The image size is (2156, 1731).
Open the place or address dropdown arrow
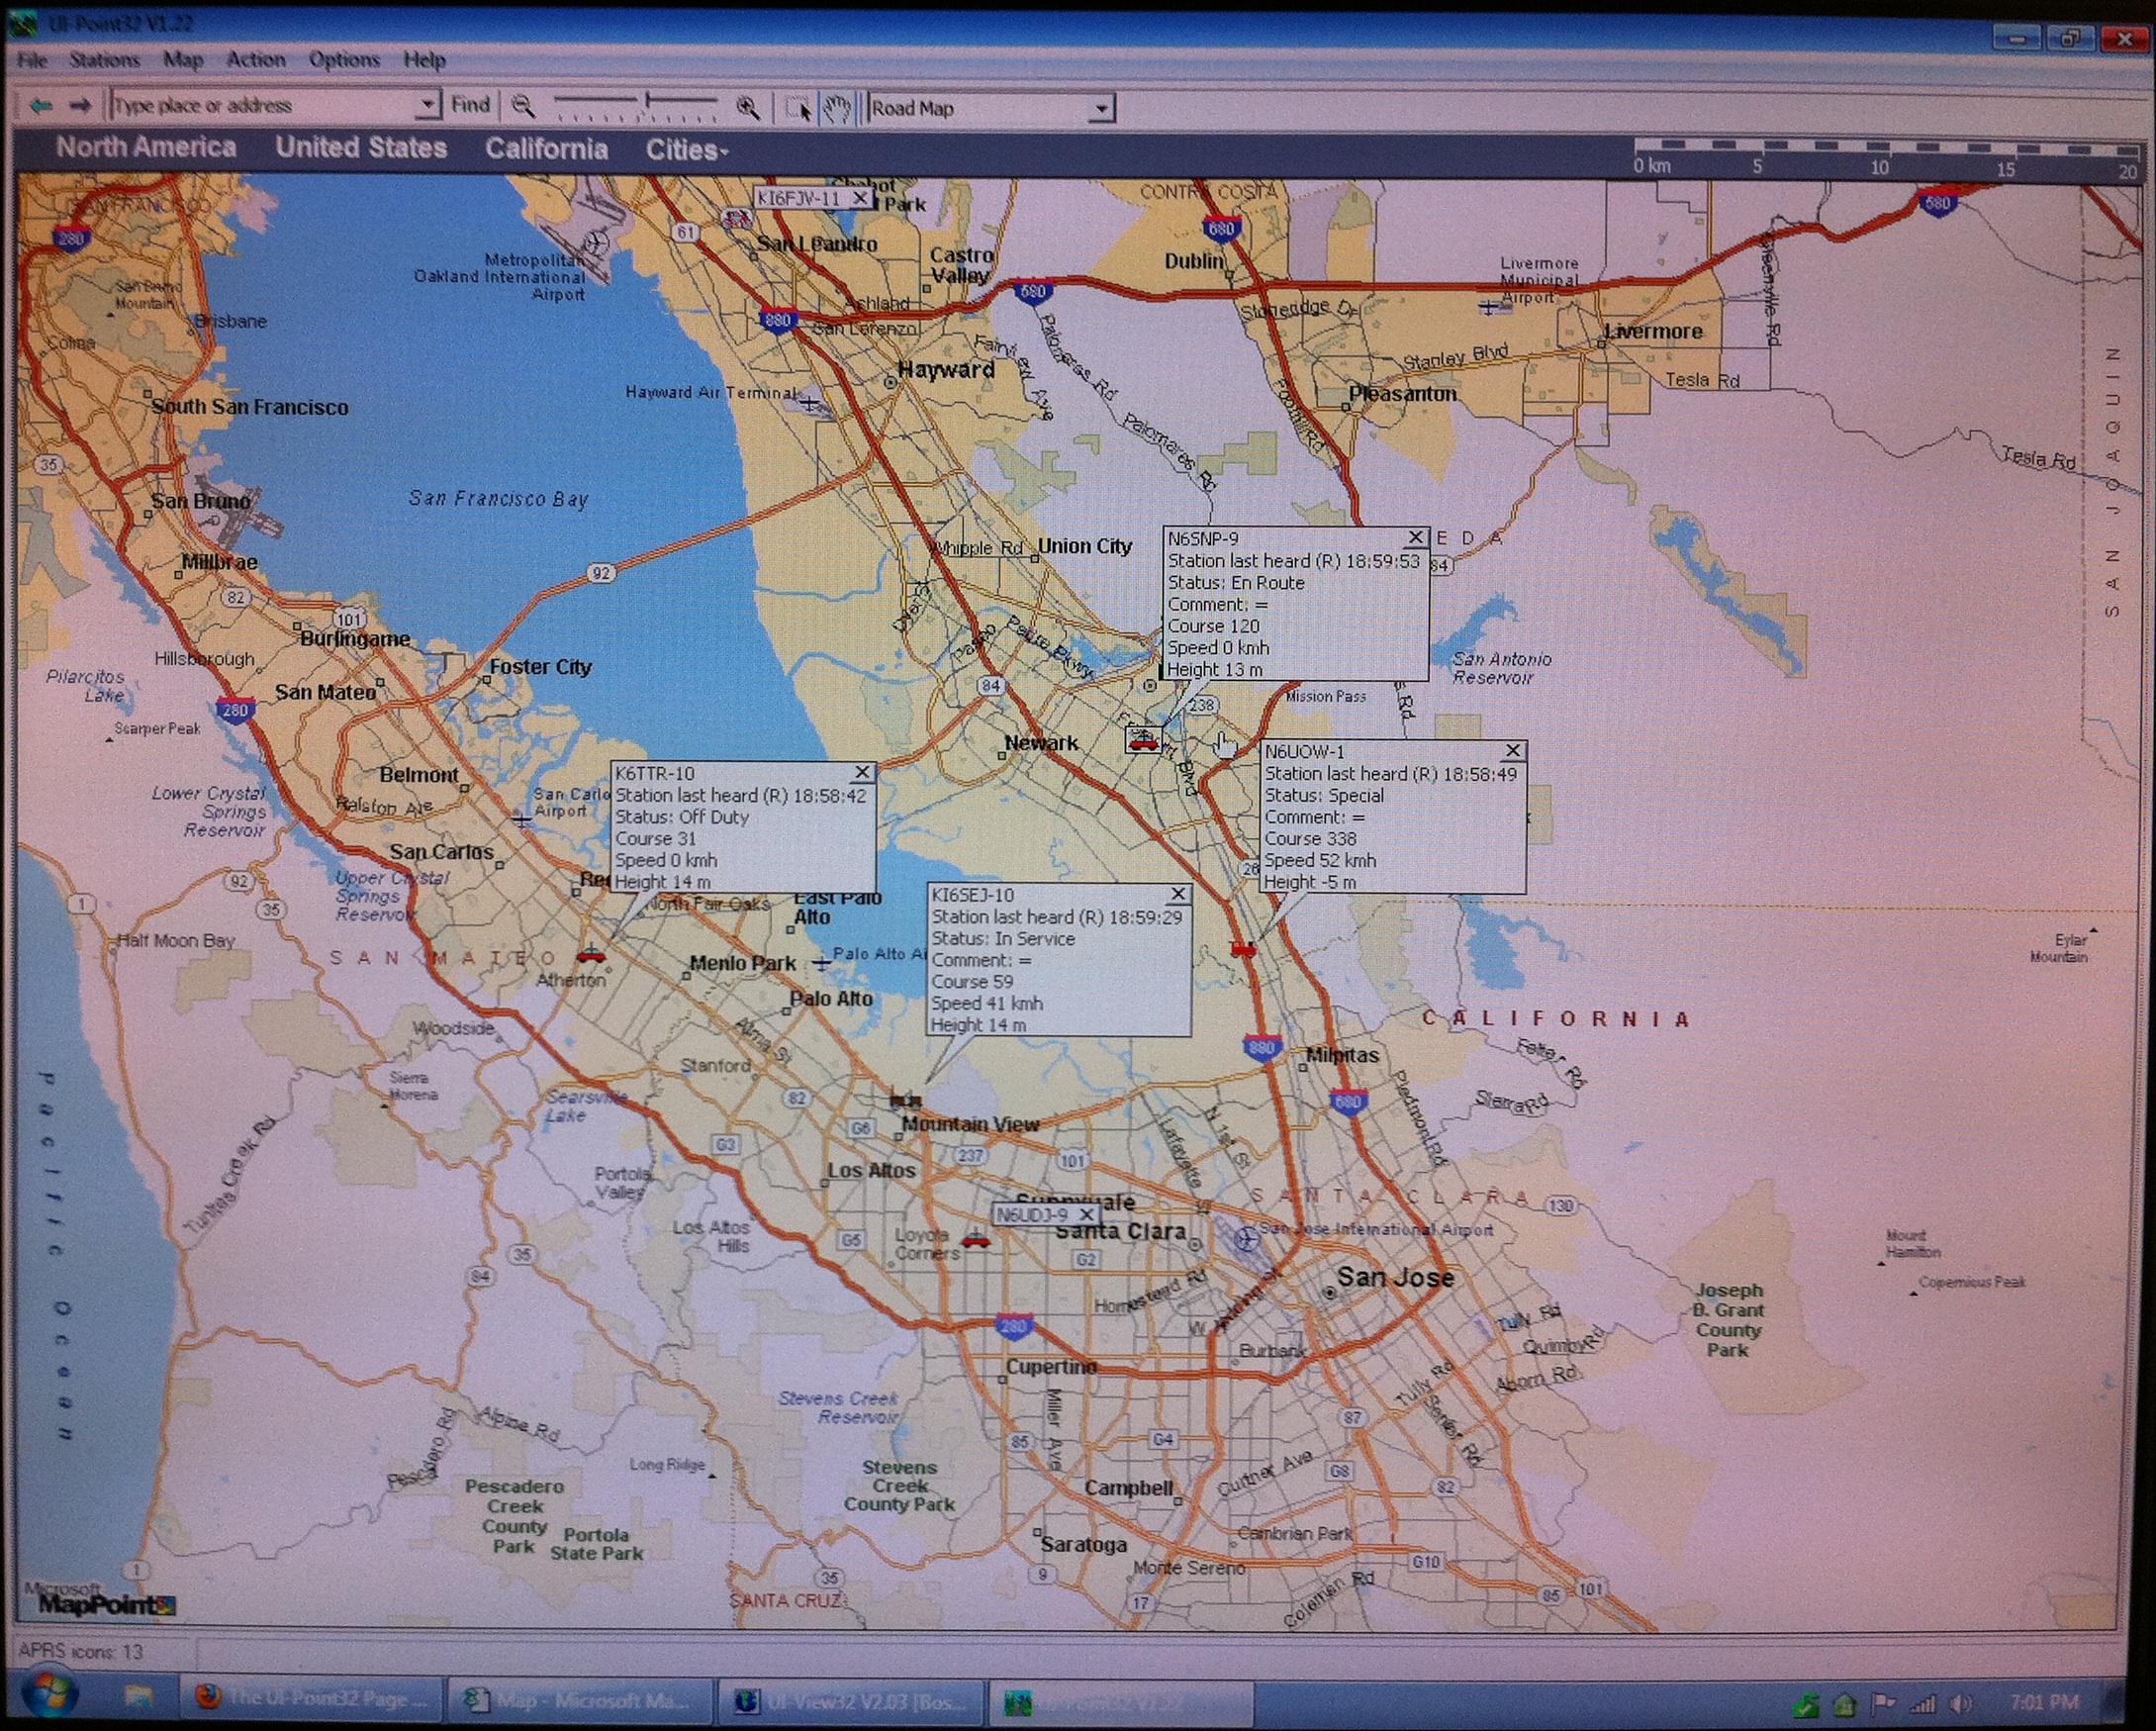point(427,105)
